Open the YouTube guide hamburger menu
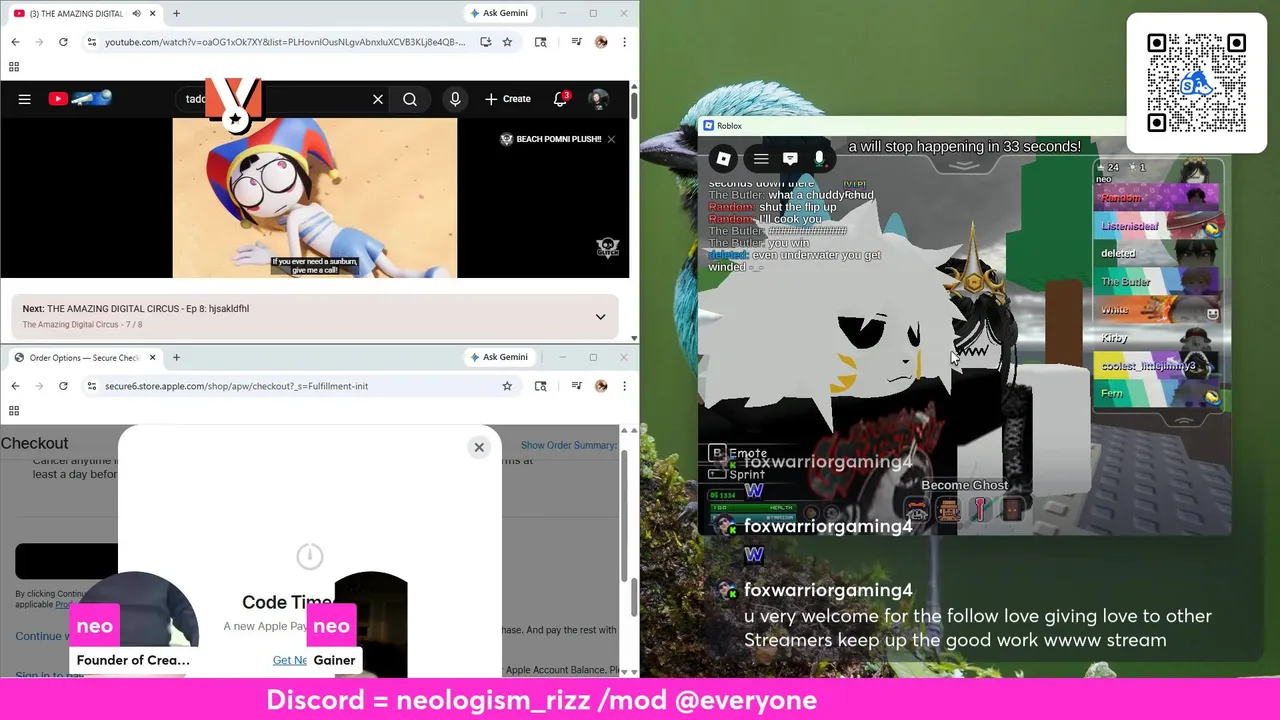 25,99
